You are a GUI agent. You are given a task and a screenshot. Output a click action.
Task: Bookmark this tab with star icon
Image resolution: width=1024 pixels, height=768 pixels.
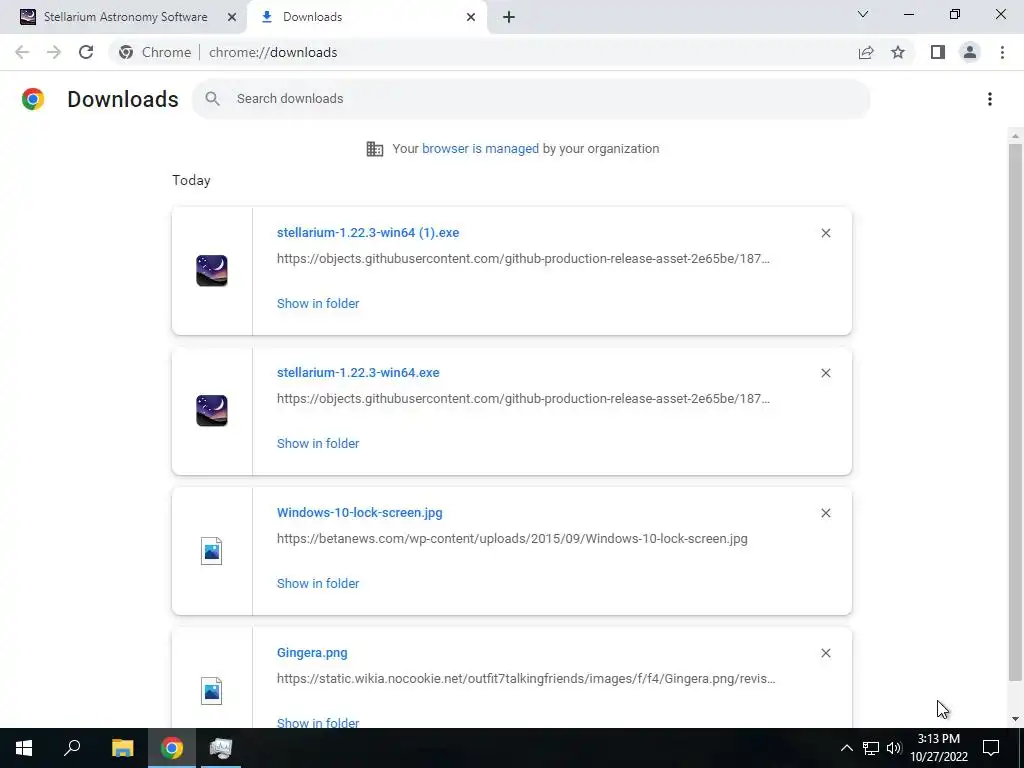tap(898, 52)
